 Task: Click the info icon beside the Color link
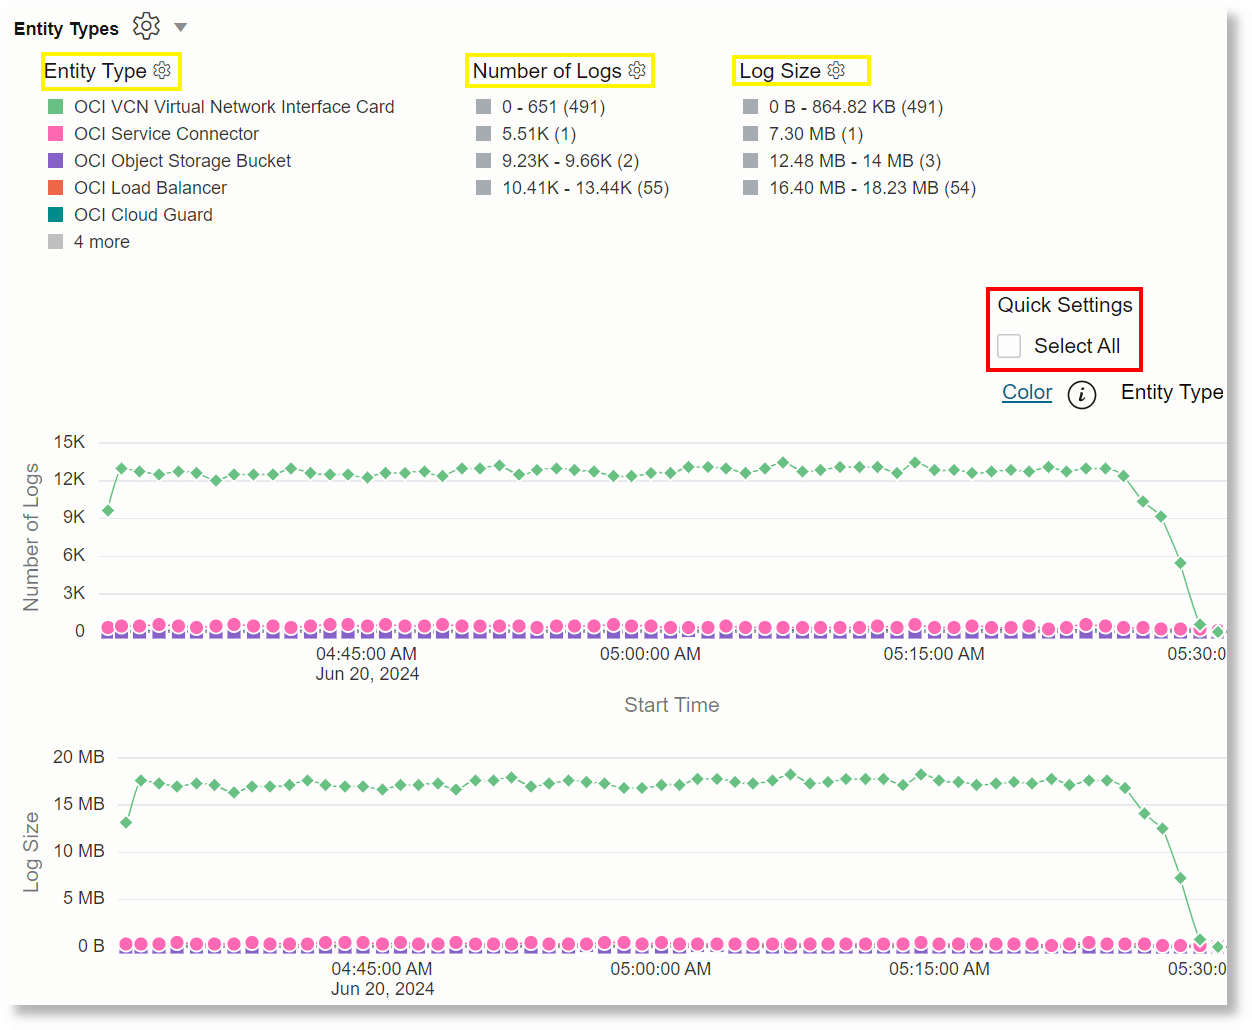pos(1081,394)
